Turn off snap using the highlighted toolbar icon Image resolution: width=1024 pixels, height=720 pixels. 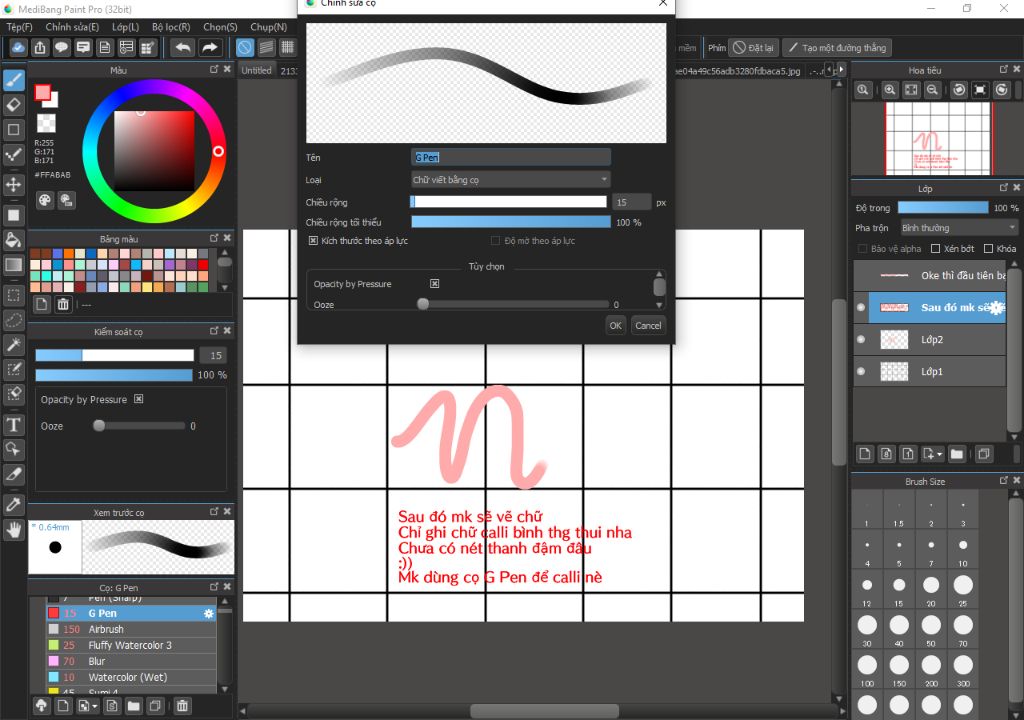click(244, 48)
